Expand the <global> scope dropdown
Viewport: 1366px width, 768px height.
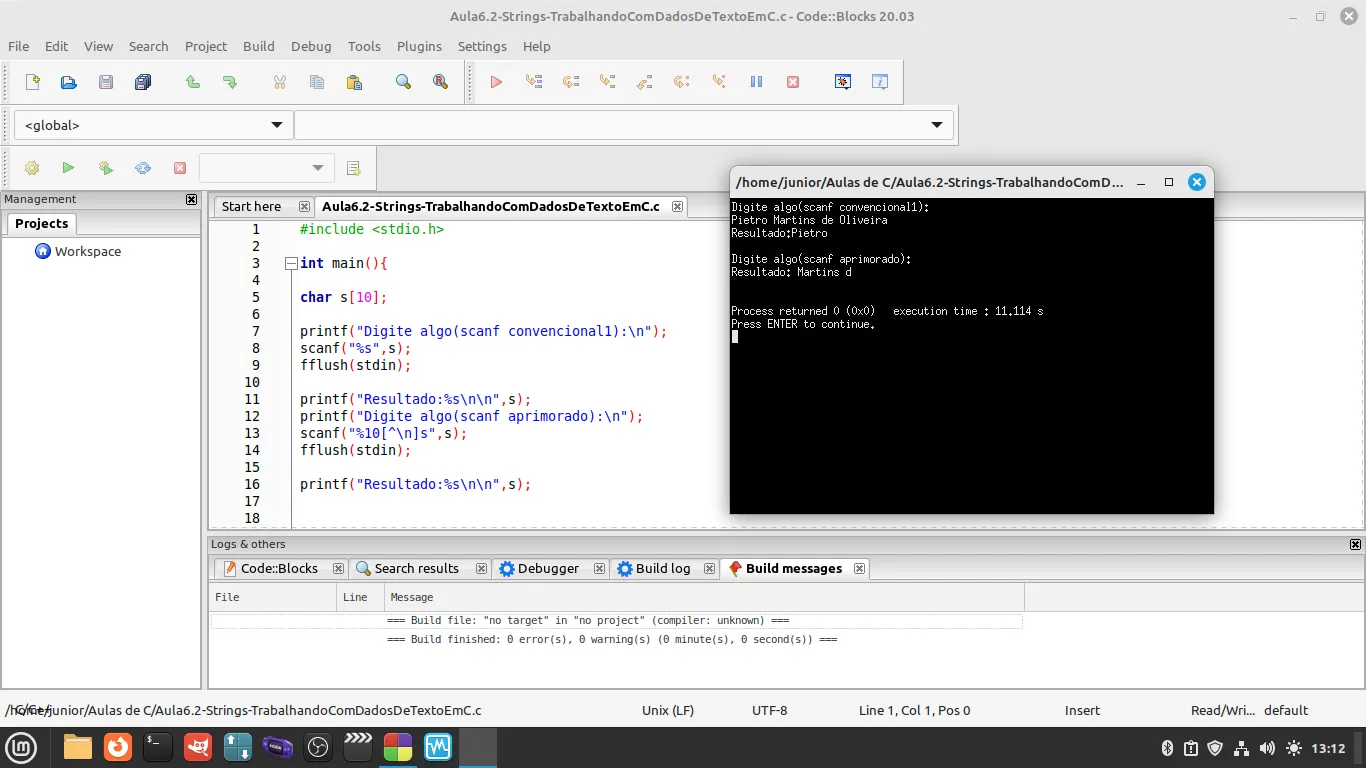coord(276,125)
